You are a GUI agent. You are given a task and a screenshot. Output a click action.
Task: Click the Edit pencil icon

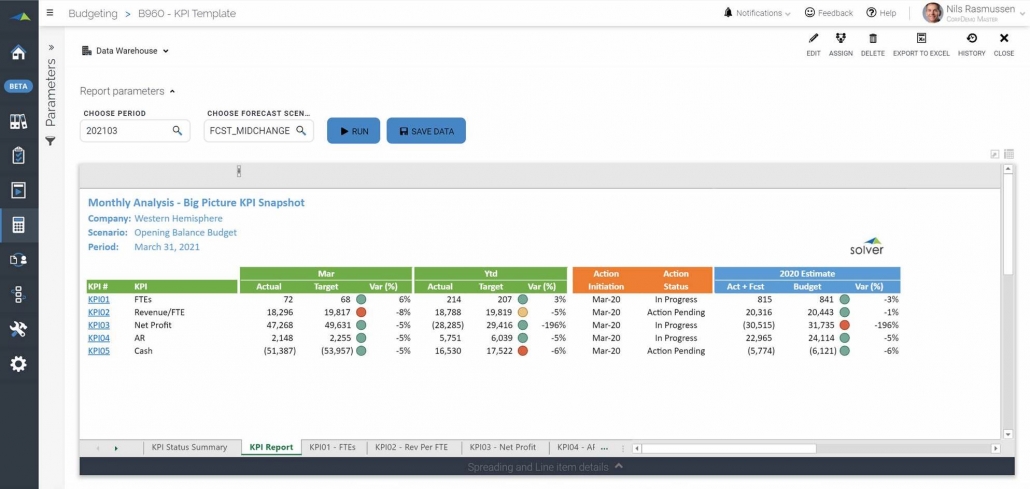pyautogui.click(x=813, y=39)
